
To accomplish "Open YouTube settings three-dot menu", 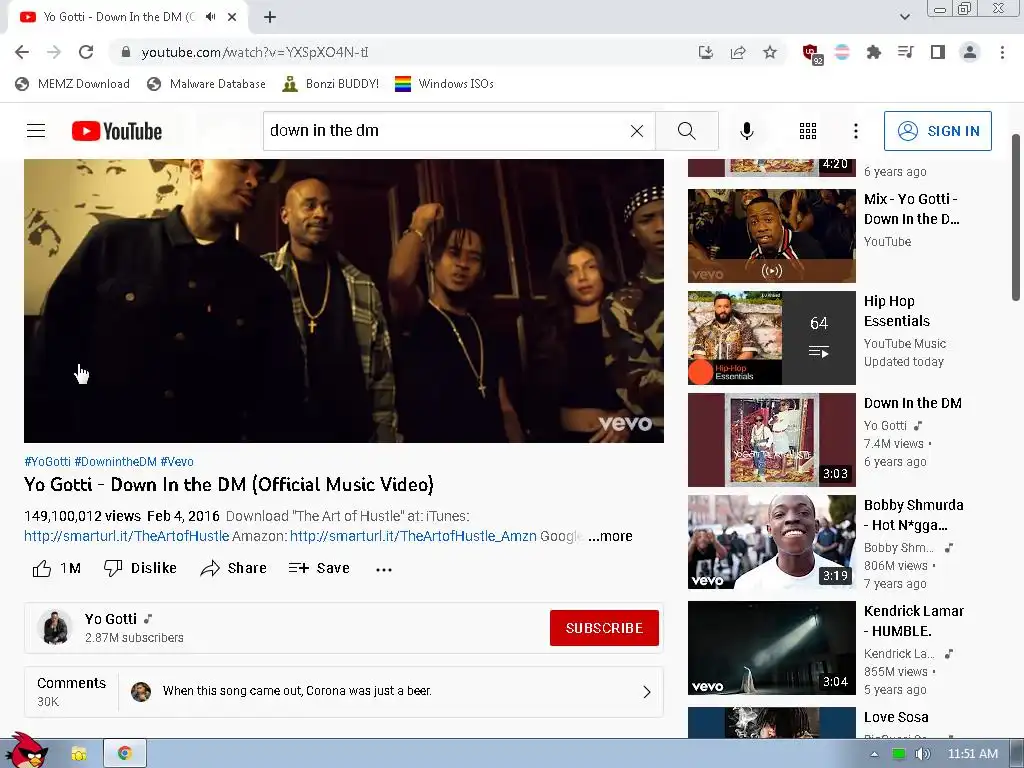I will [x=856, y=131].
